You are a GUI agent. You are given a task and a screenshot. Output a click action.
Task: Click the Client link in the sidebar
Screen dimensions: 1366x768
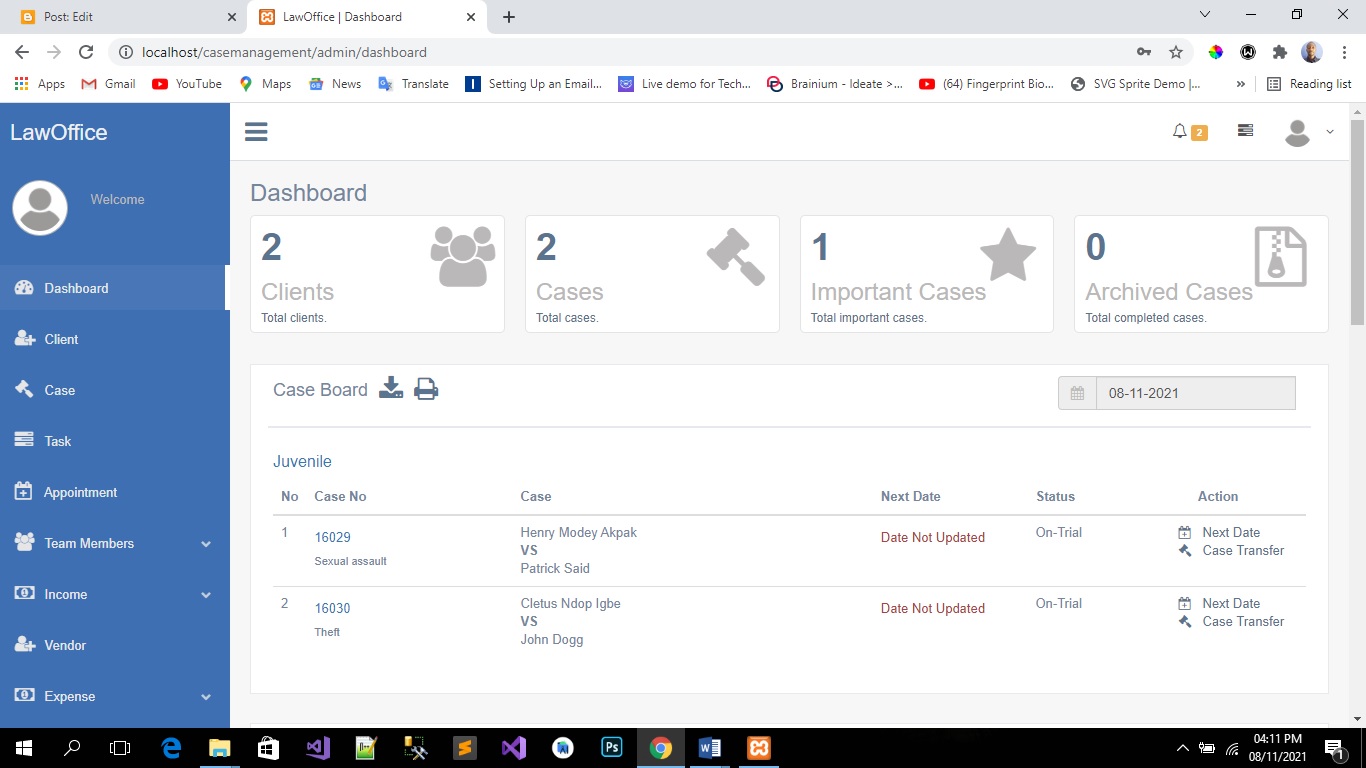62,339
